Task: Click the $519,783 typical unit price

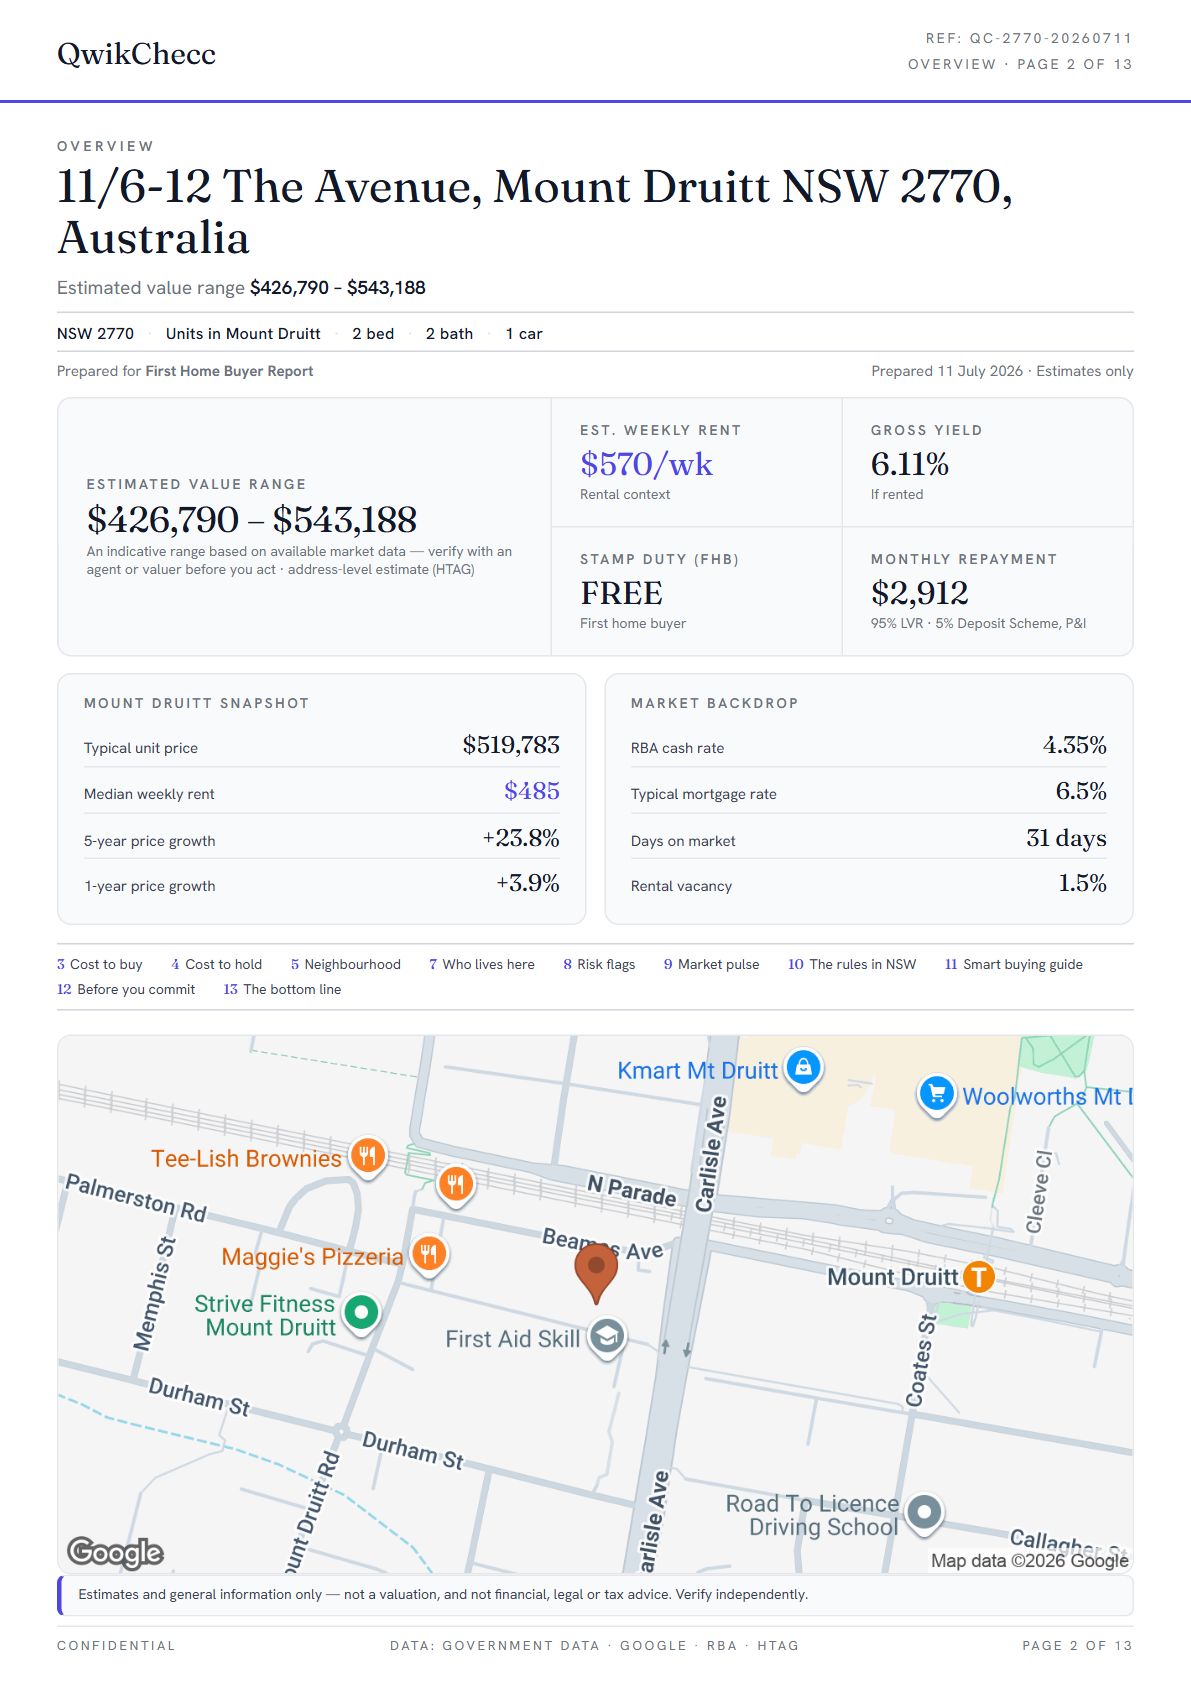Action: click(511, 745)
